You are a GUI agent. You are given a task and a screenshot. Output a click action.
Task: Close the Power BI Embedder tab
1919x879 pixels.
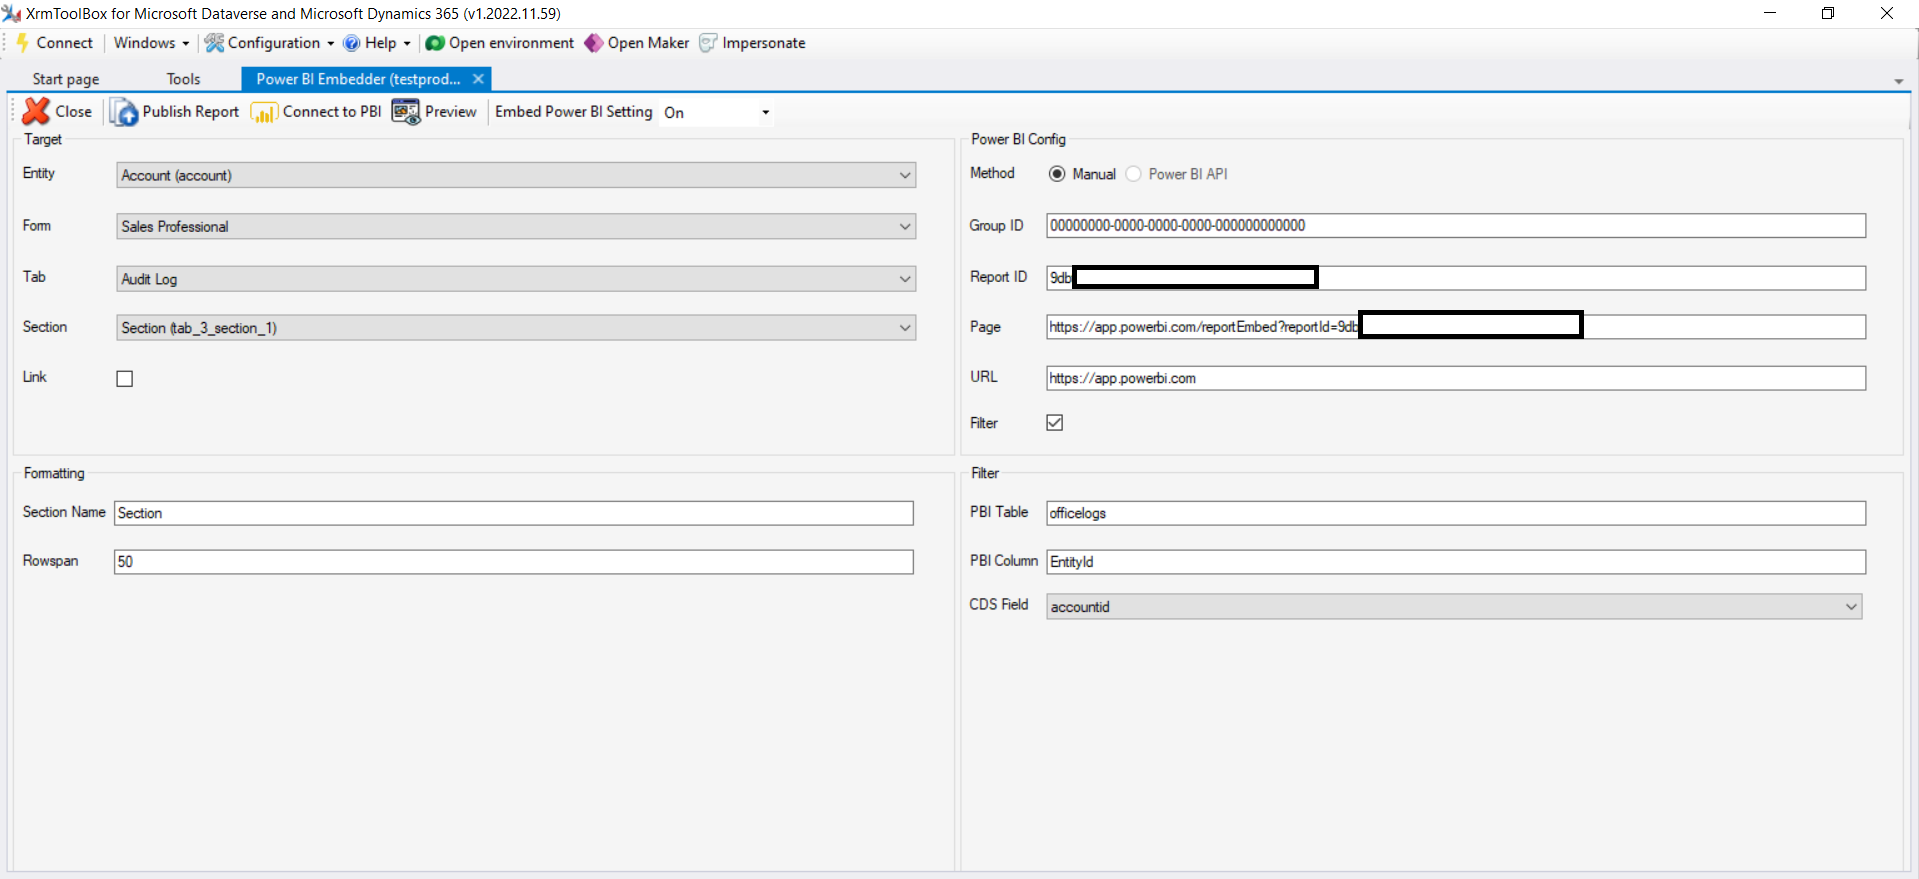point(478,79)
